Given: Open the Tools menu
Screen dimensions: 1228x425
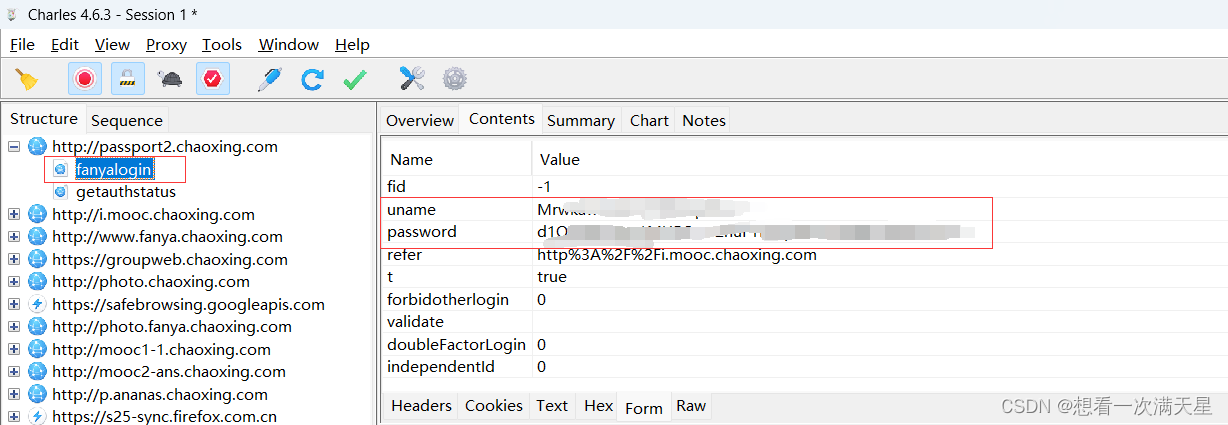Looking at the screenshot, I should pos(222,44).
